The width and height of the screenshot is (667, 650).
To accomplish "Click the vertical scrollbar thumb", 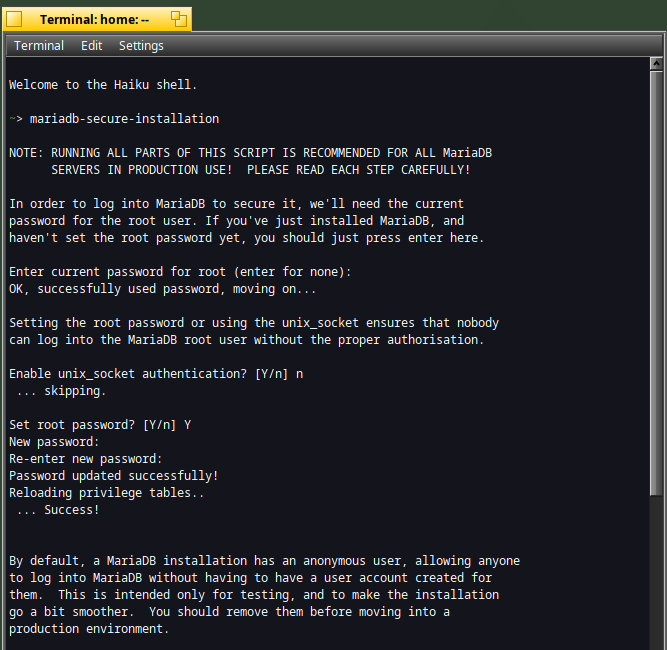I will pyautogui.click(x=656, y=283).
